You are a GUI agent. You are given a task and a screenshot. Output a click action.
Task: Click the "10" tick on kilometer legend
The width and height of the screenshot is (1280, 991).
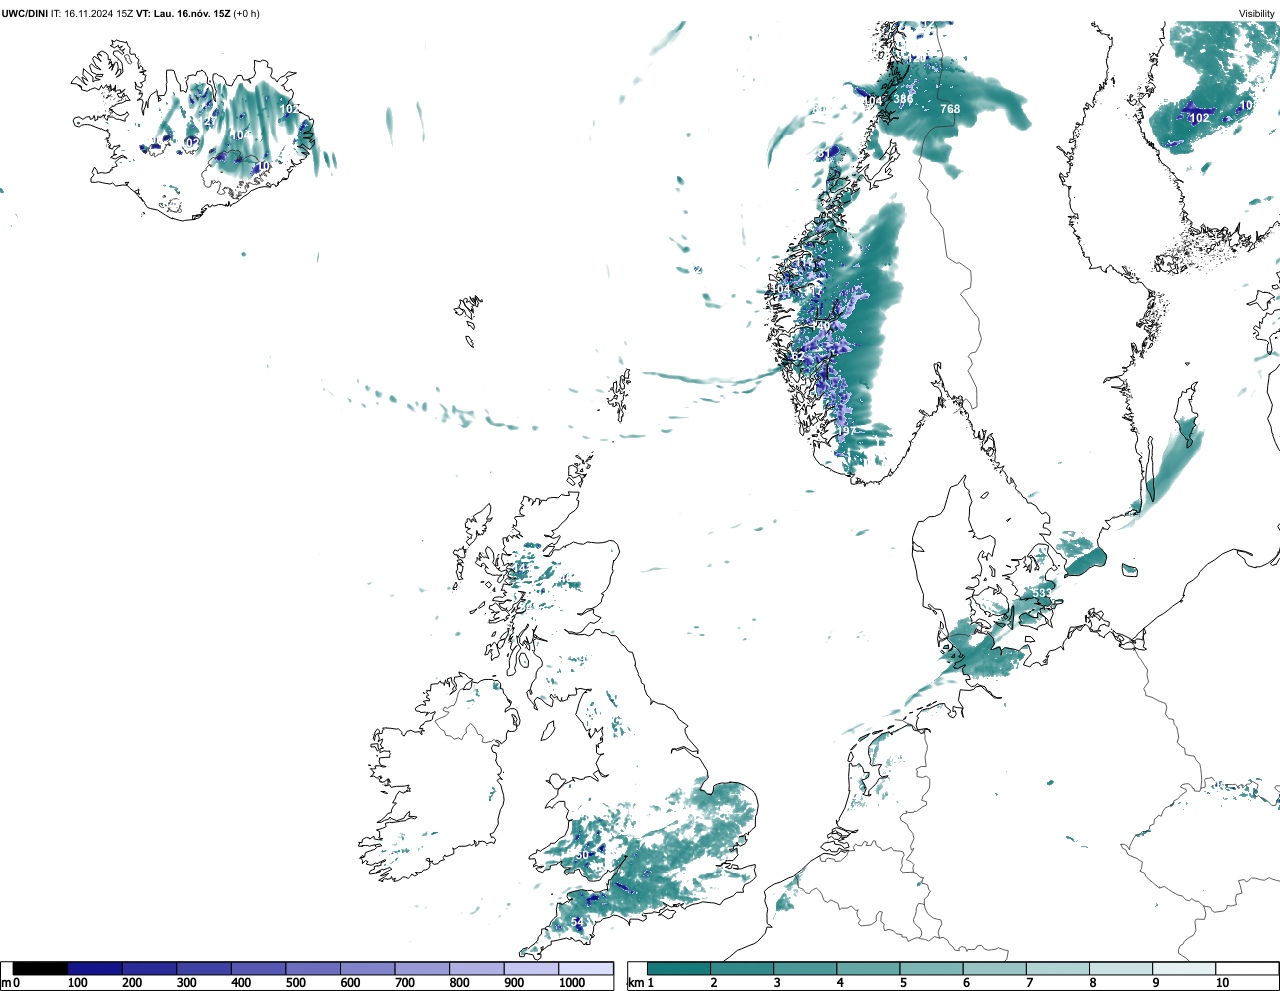pyautogui.click(x=1222, y=983)
